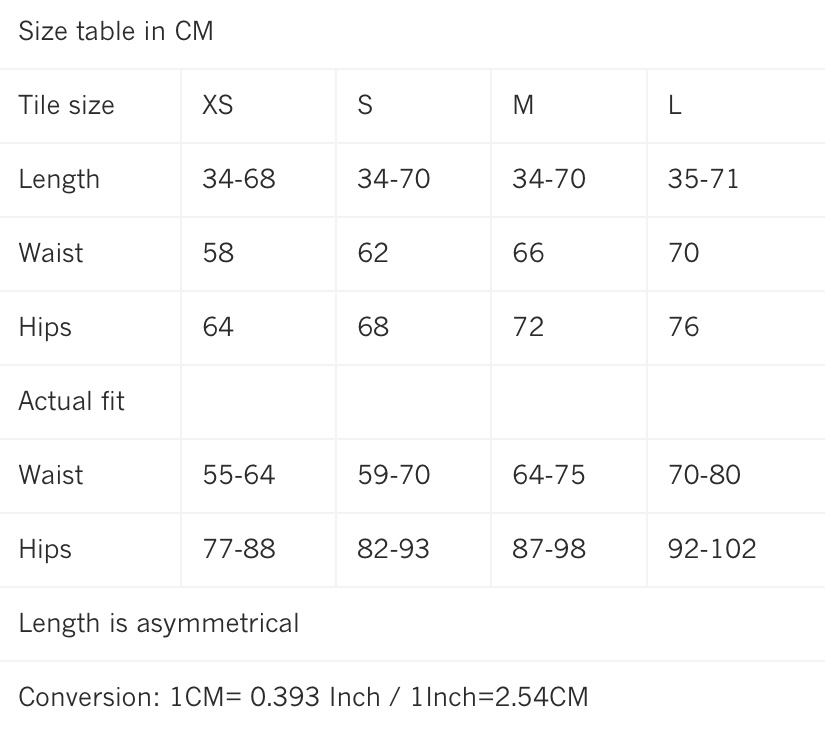The height and width of the screenshot is (733, 825).
Task: Click the Length row label
Action: pyautogui.click(x=59, y=179)
